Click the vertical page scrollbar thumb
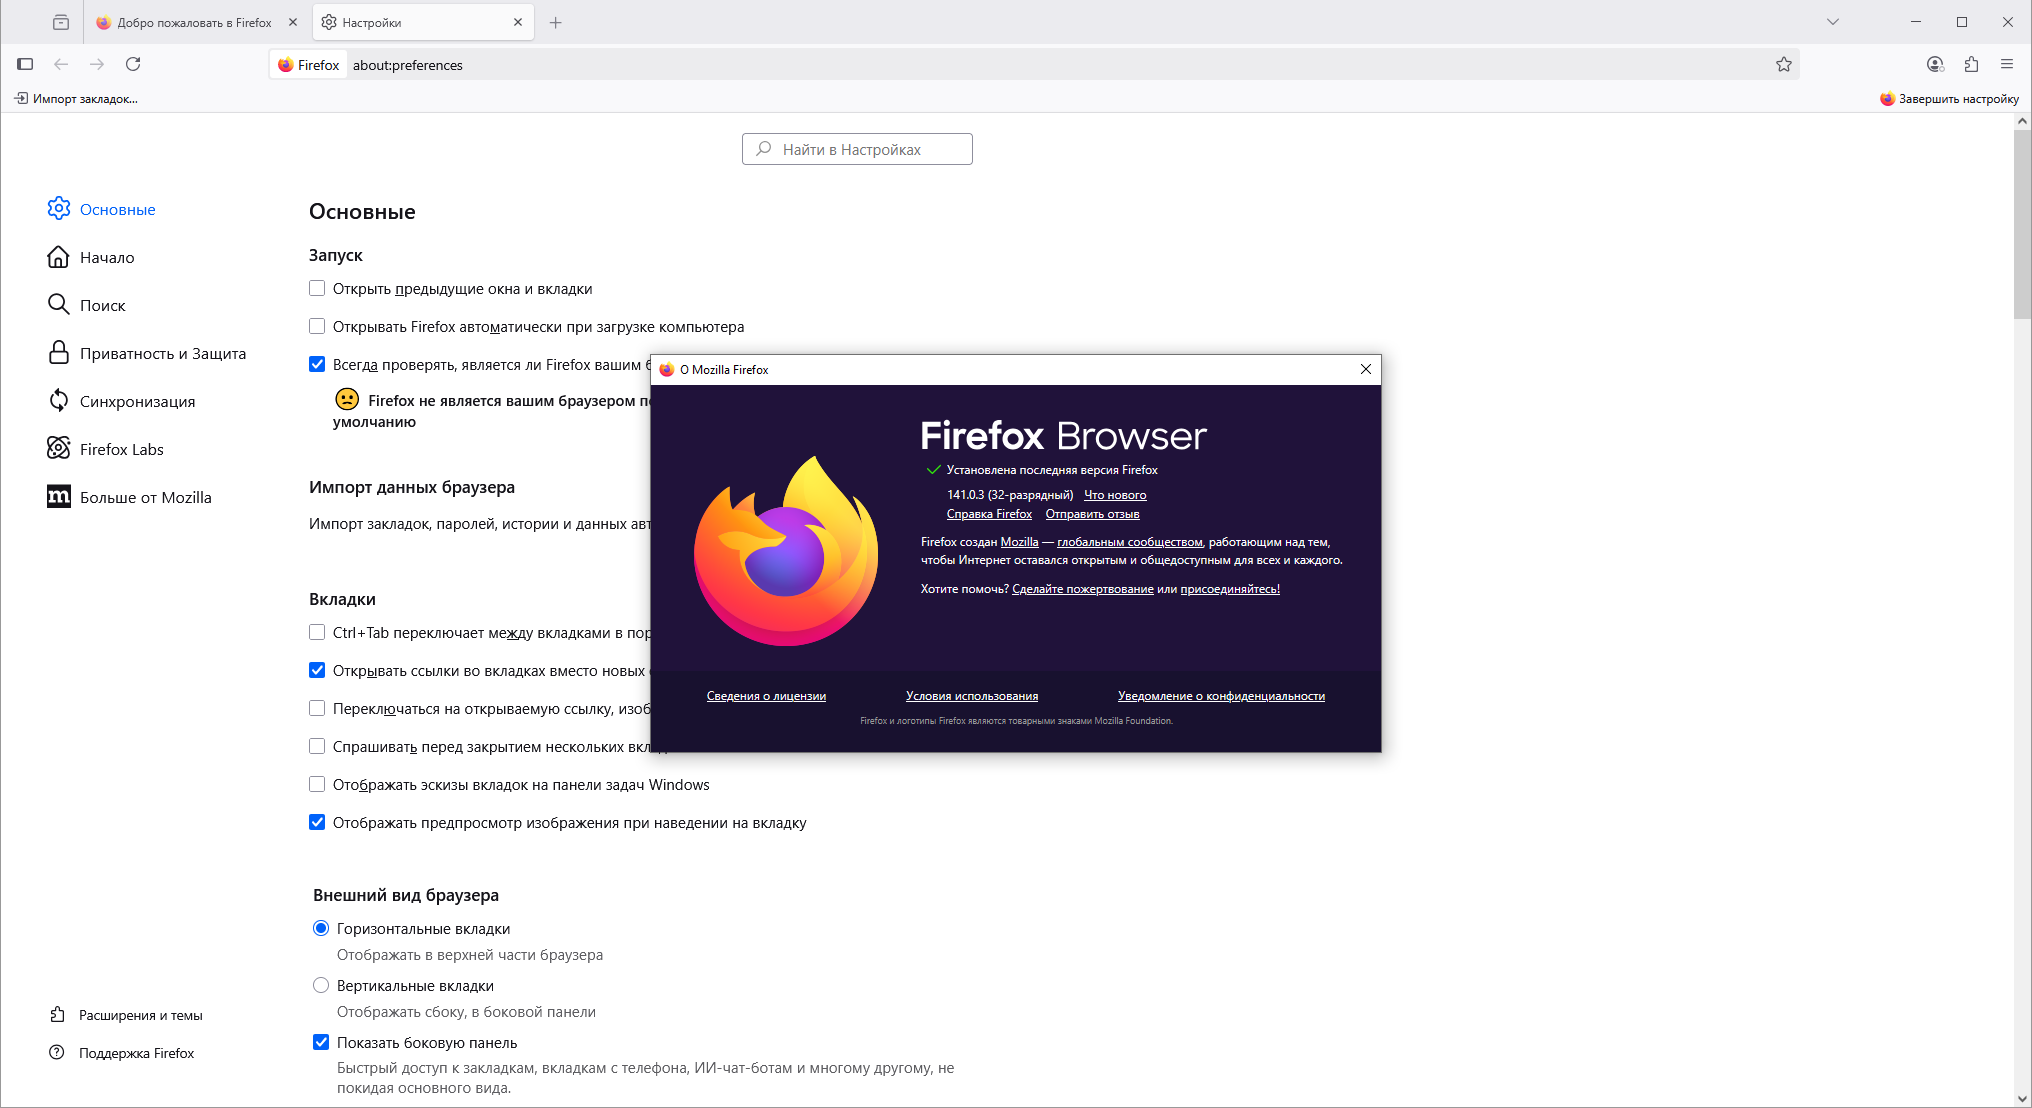The image size is (2032, 1108). click(x=2022, y=225)
